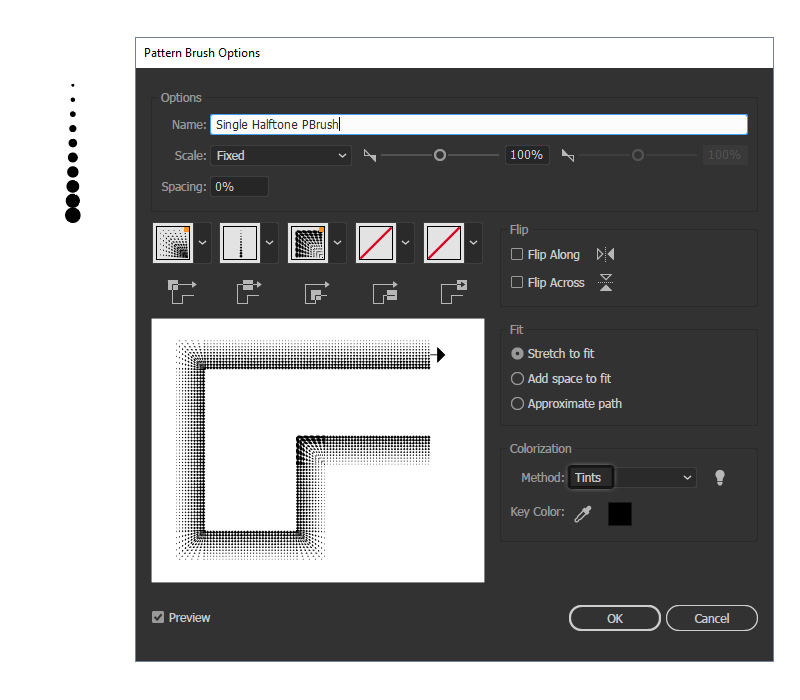This screenshot has height=700, width=800.
Task: Click the Key Color eyedropper icon
Action: point(582,514)
